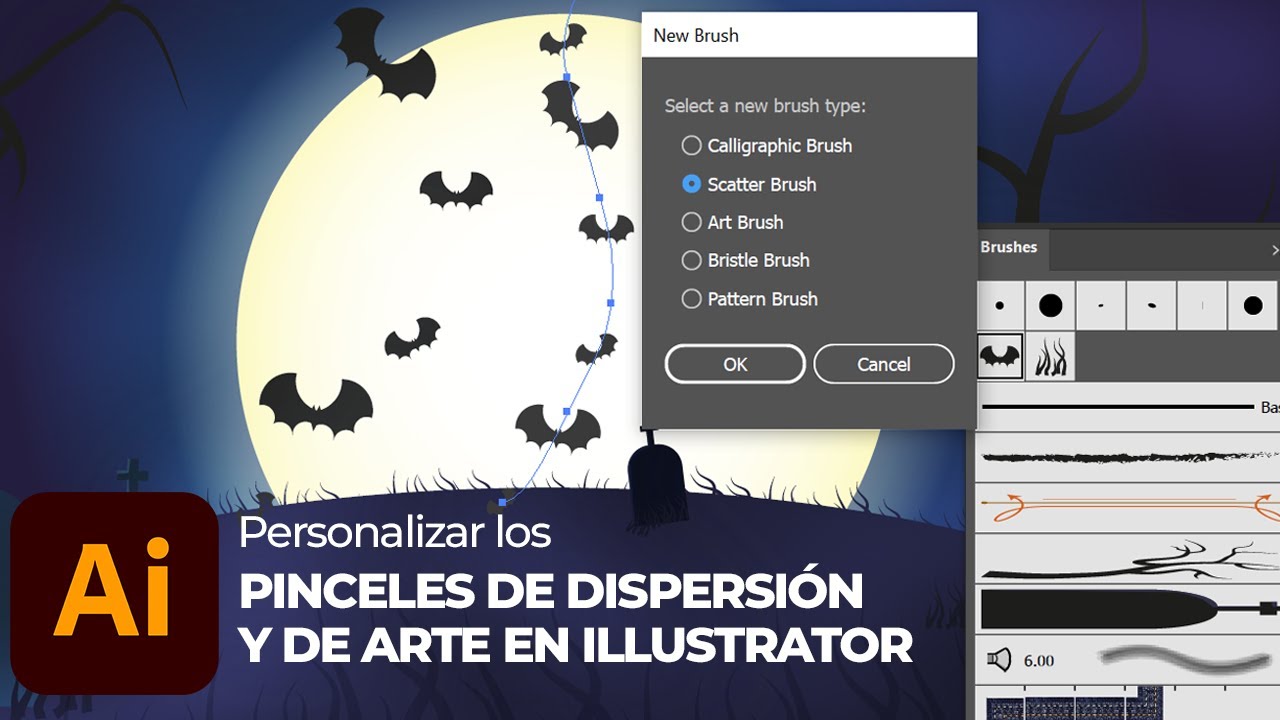Select the Basic line brush

point(1127,407)
